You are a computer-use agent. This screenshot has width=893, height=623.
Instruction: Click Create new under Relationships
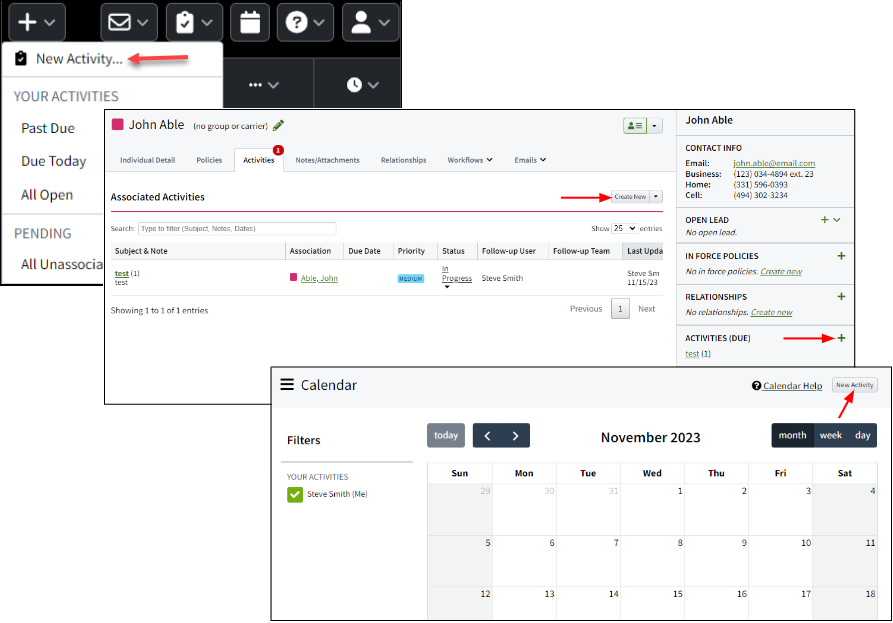pyautogui.click(x=772, y=312)
